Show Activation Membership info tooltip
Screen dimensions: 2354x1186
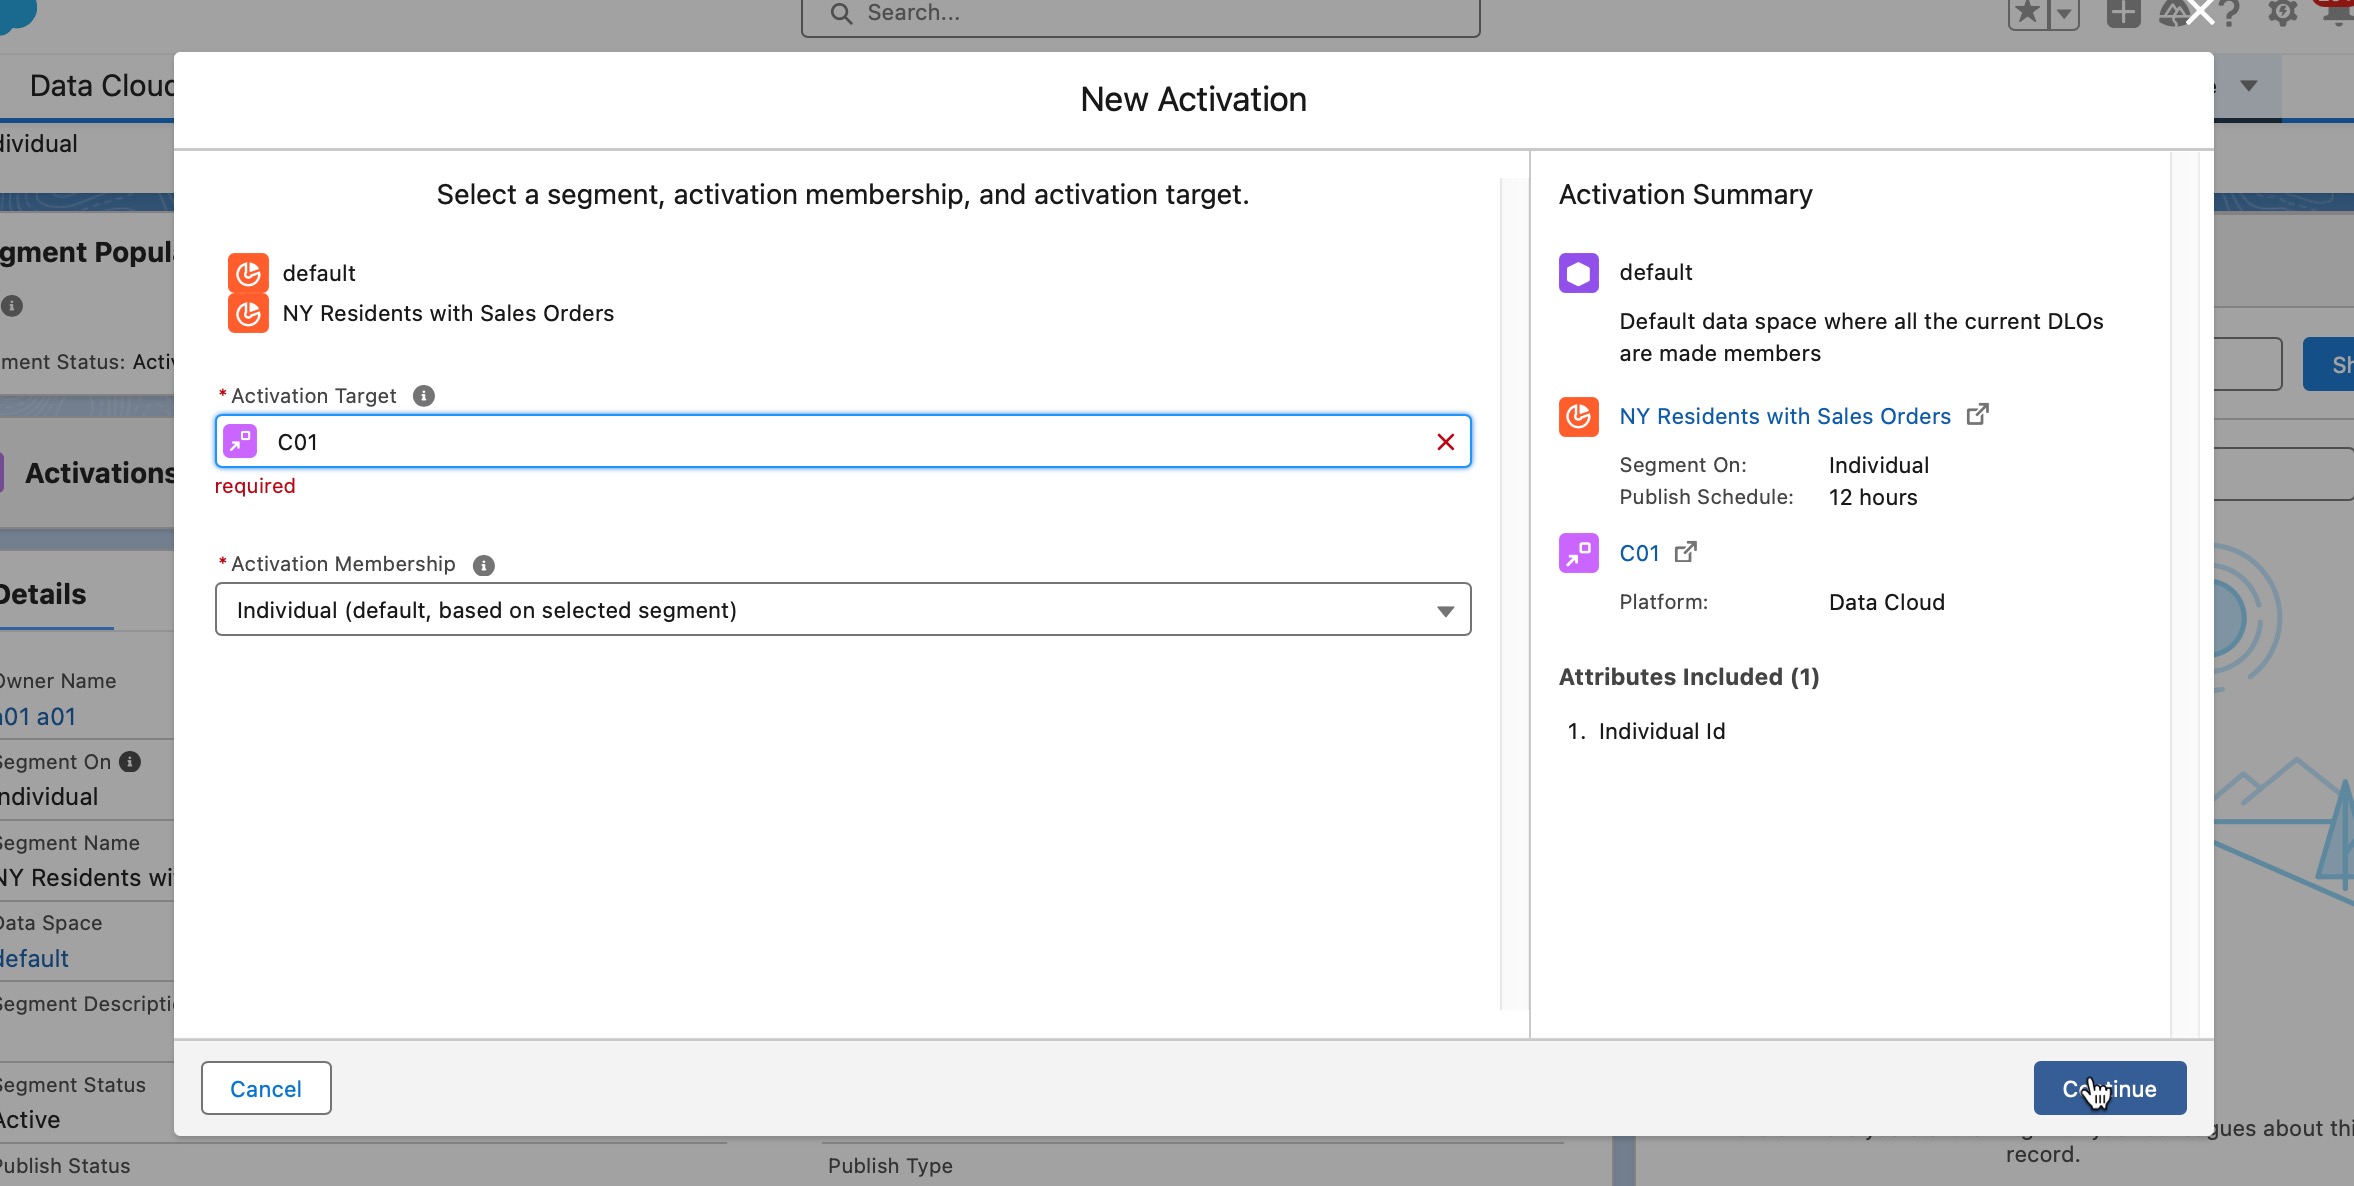click(484, 565)
